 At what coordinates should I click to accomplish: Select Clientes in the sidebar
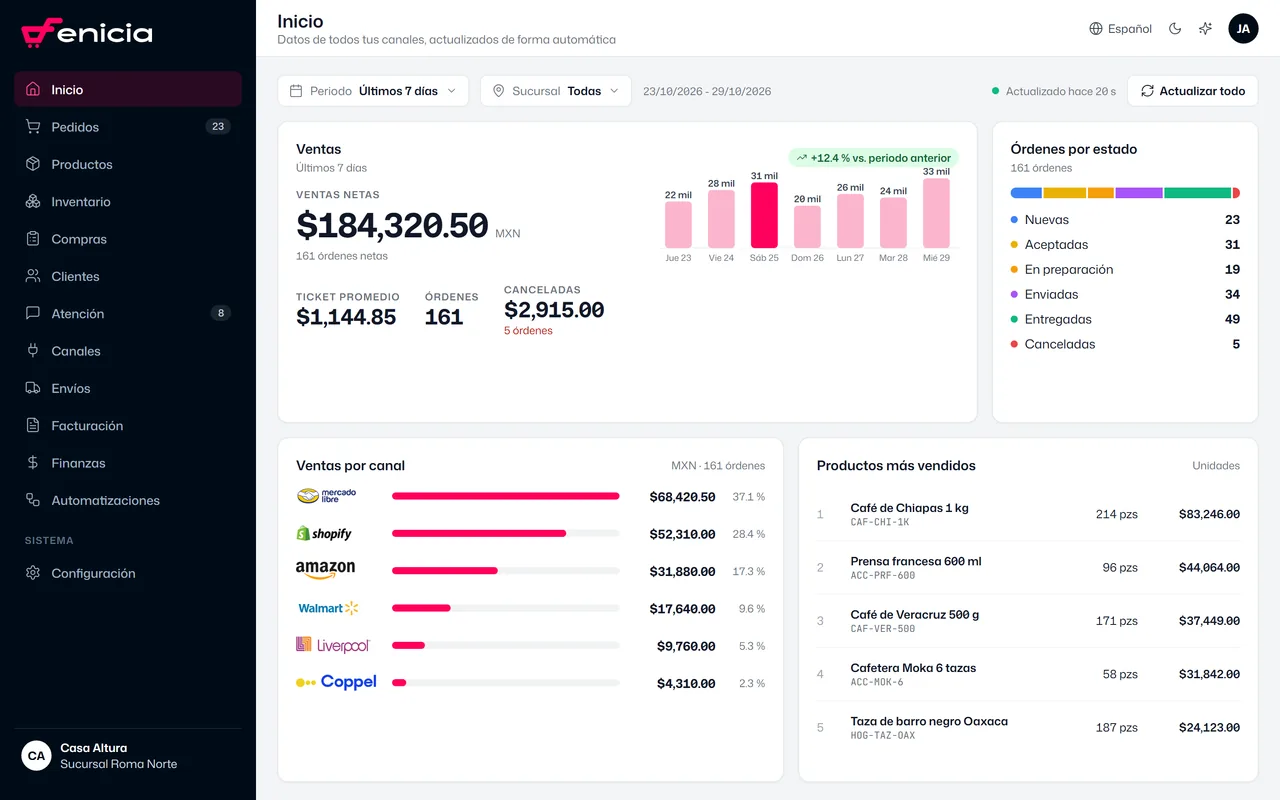click(x=128, y=276)
